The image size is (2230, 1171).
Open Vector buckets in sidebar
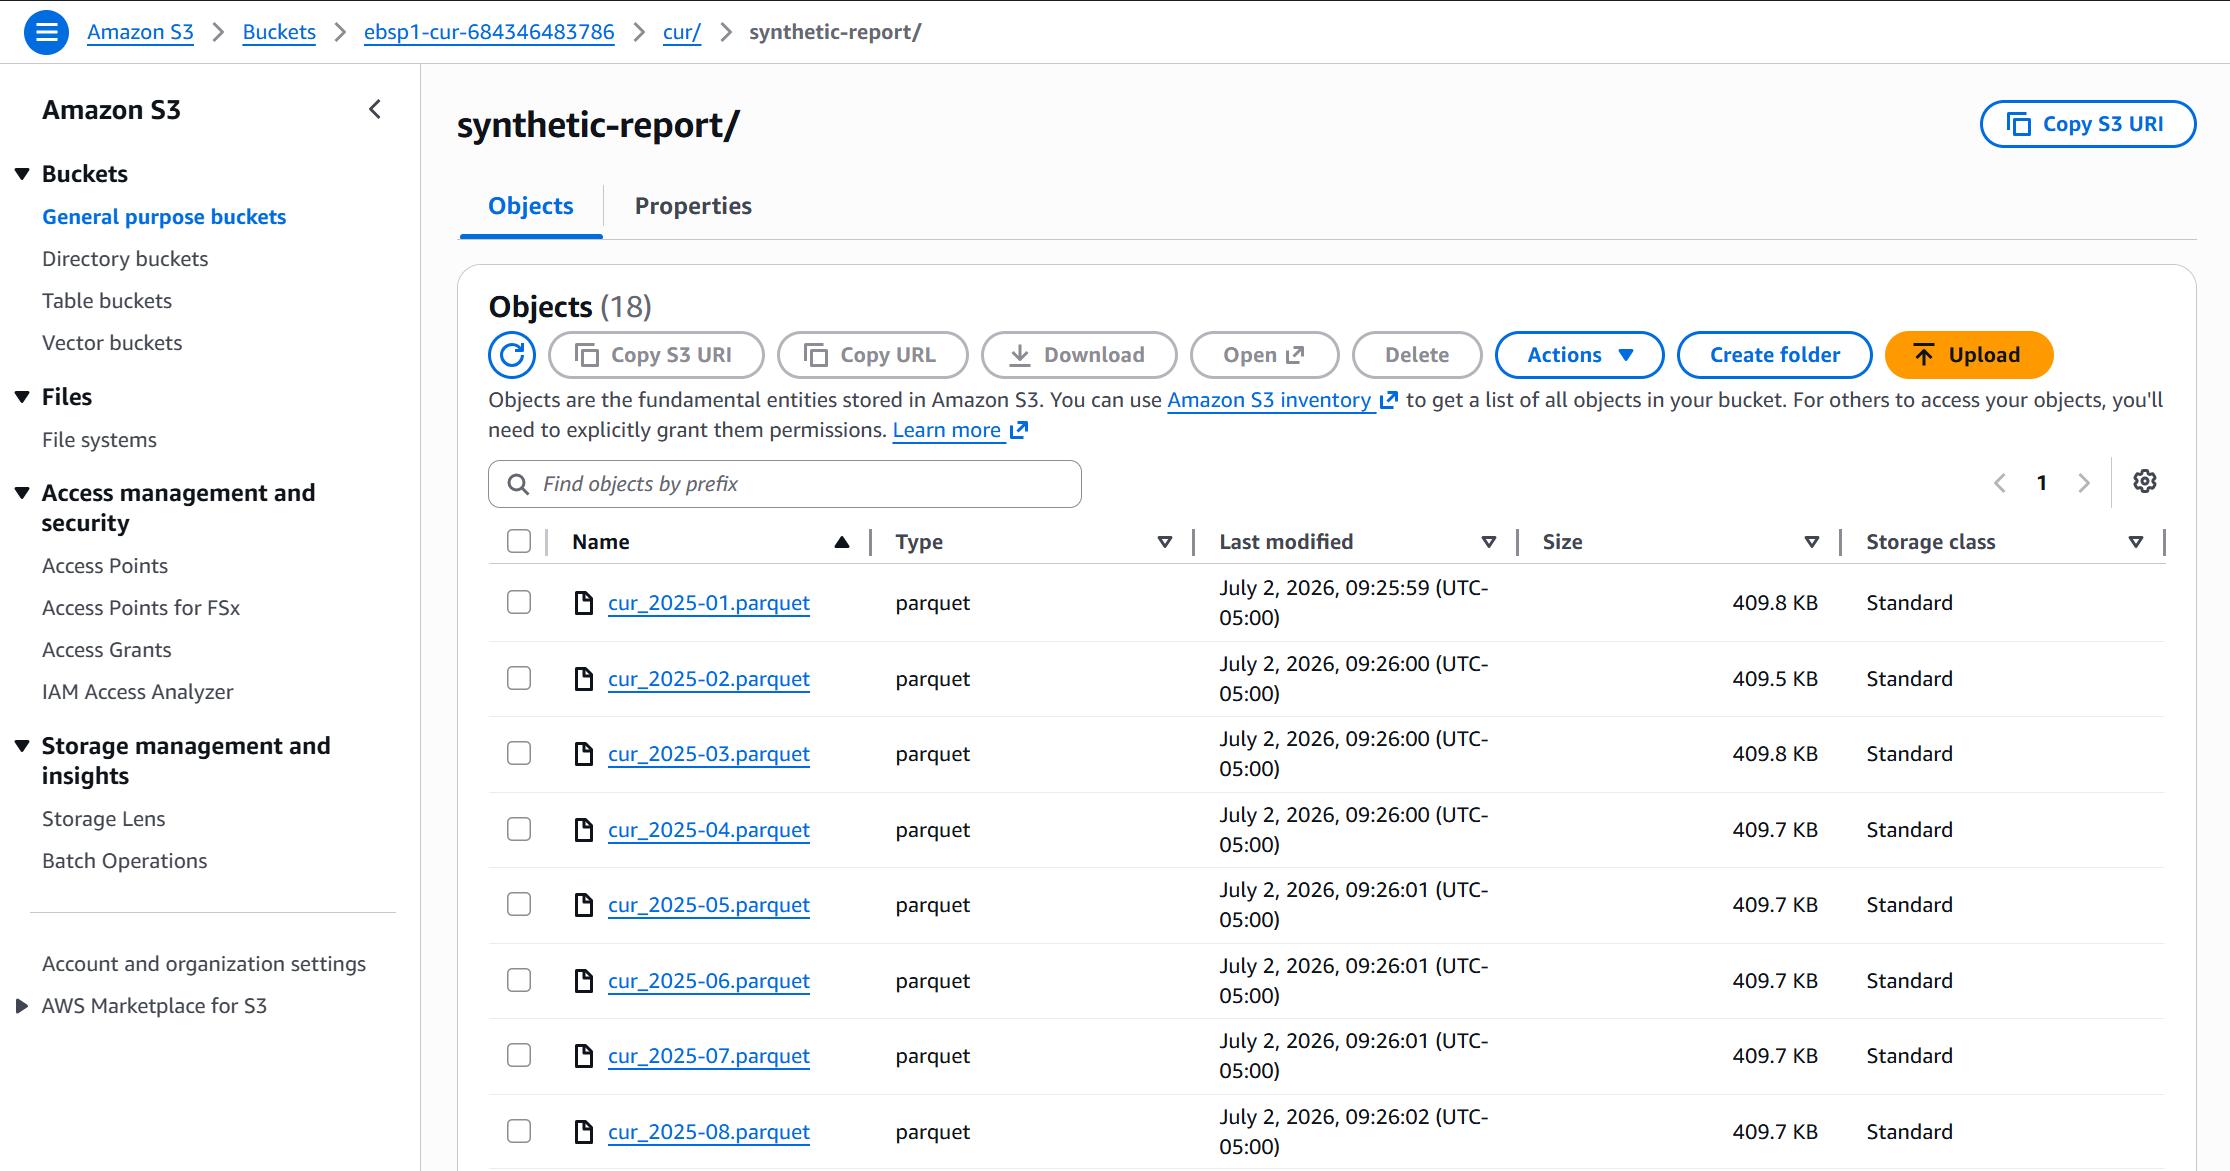112,343
